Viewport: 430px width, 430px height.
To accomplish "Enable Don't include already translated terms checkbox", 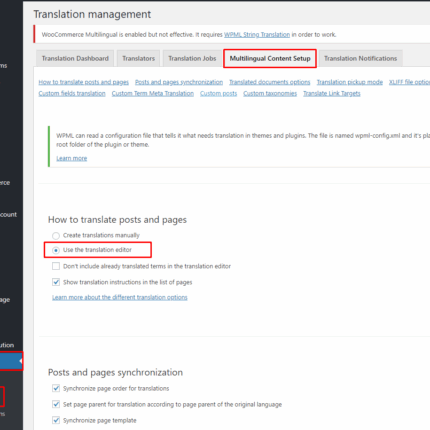I will [x=56, y=266].
